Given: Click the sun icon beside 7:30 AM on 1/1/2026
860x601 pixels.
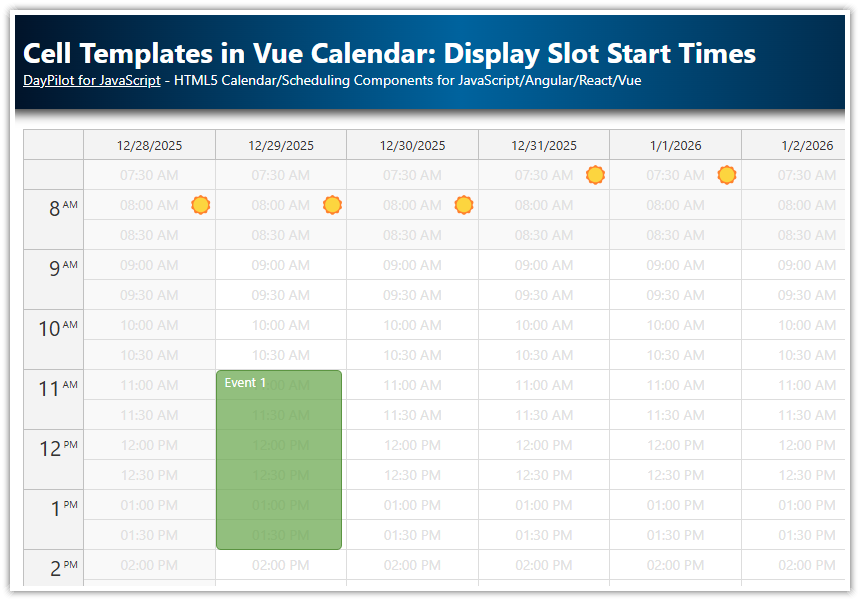Looking at the screenshot, I should click(726, 174).
